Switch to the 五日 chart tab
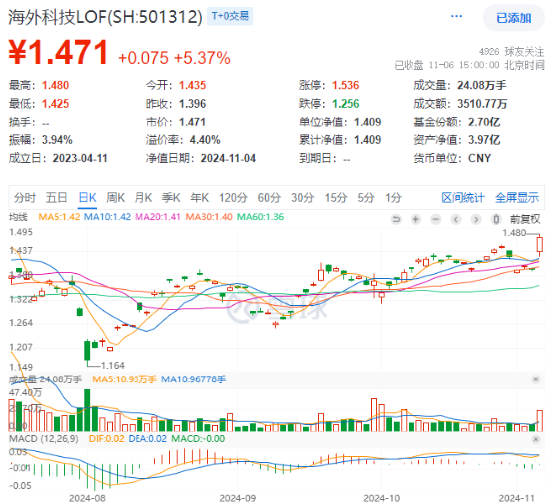The image size is (550, 504). point(56,198)
